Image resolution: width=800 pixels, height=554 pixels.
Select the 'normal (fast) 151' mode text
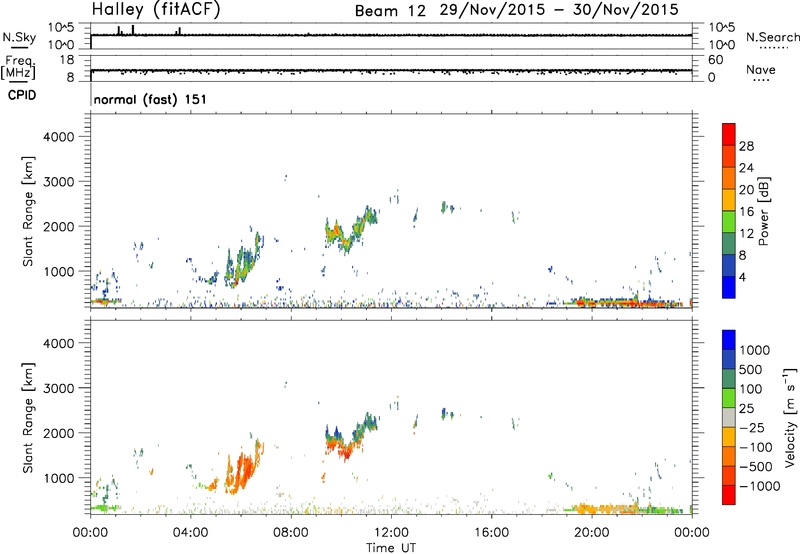click(x=150, y=99)
